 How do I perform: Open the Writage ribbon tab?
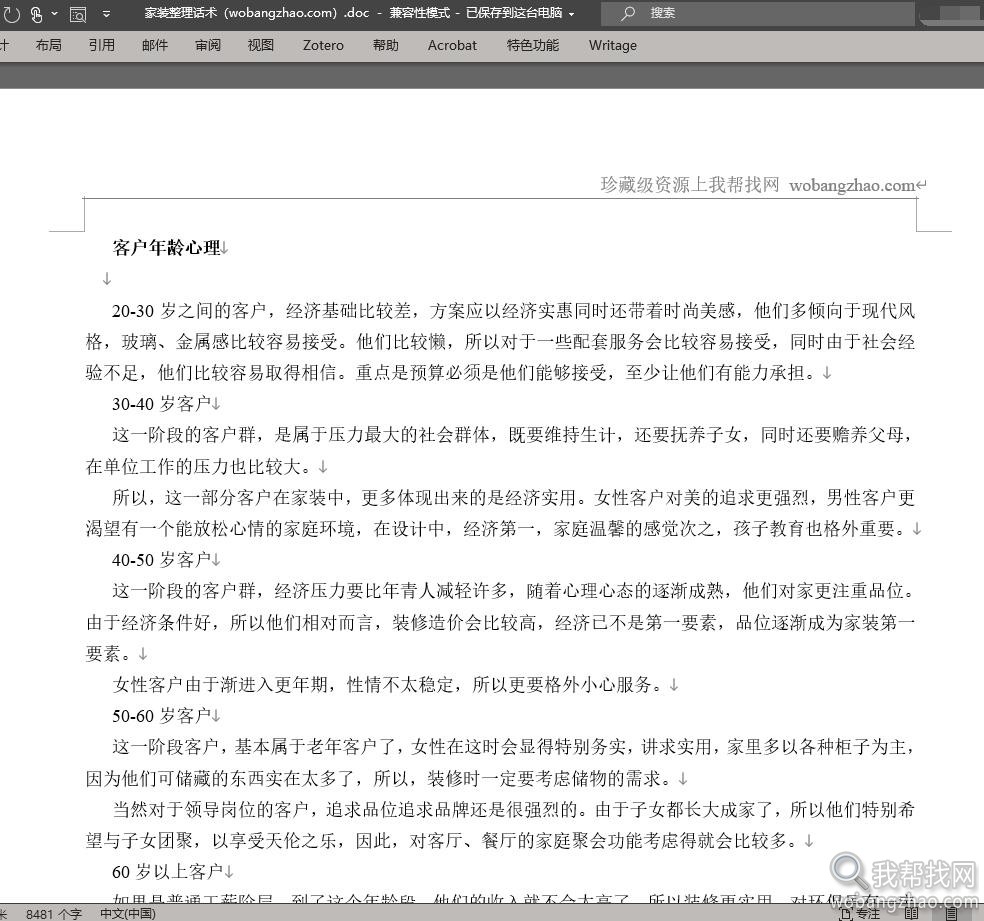(x=612, y=45)
